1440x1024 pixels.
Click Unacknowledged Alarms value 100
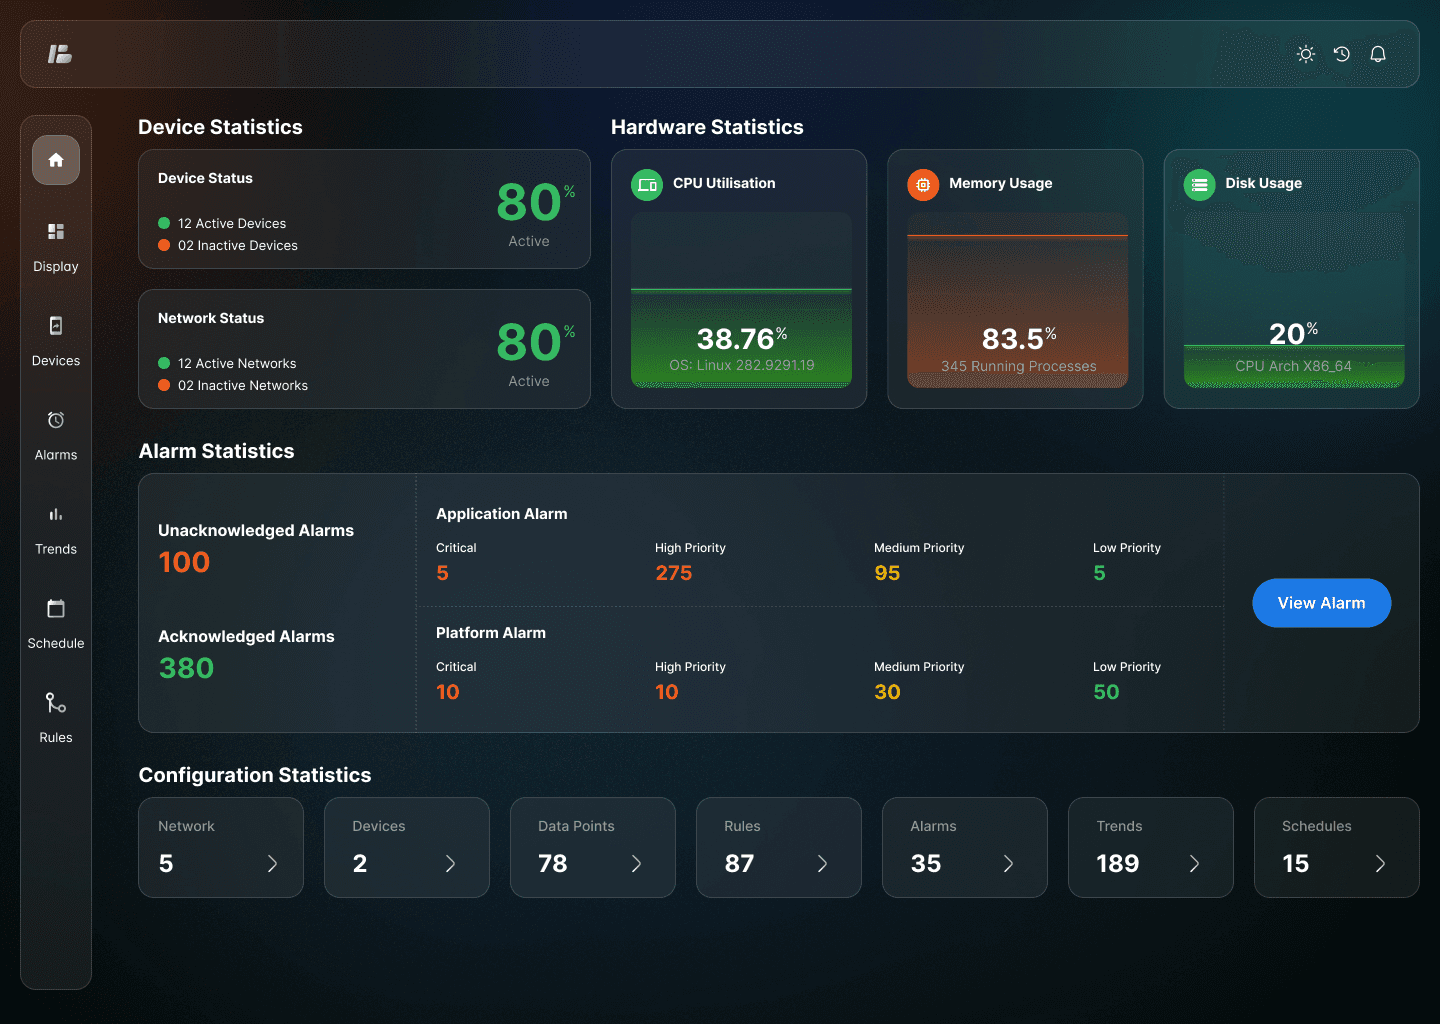click(x=184, y=562)
